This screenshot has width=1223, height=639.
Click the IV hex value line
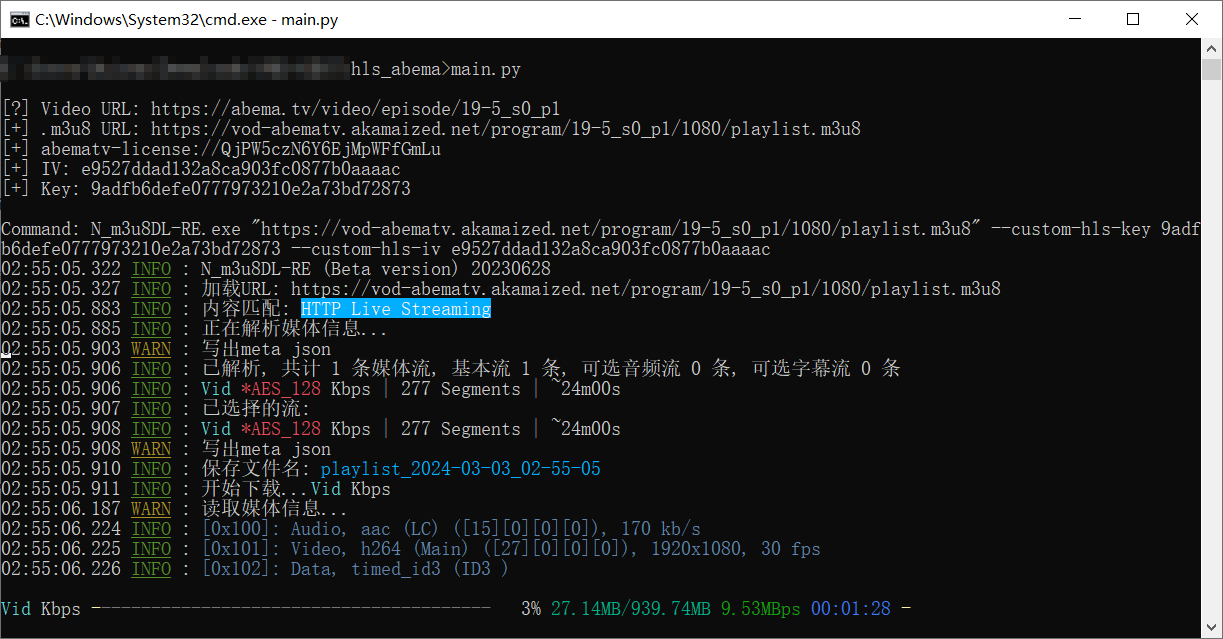click(240, 169)
